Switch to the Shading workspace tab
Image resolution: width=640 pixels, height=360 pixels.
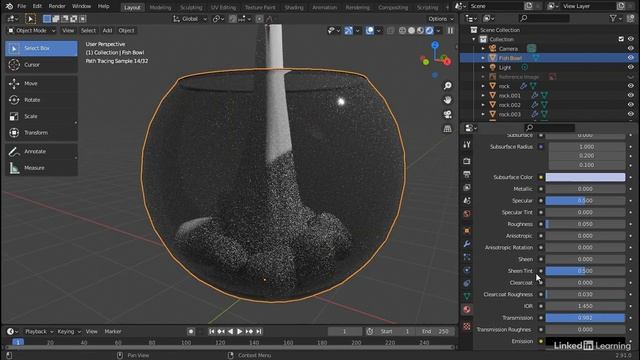[294, 7]
